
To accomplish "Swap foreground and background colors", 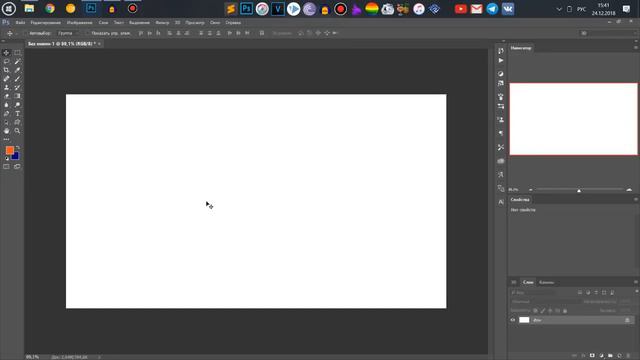I will pyautogui.click(x=18, y=148).
